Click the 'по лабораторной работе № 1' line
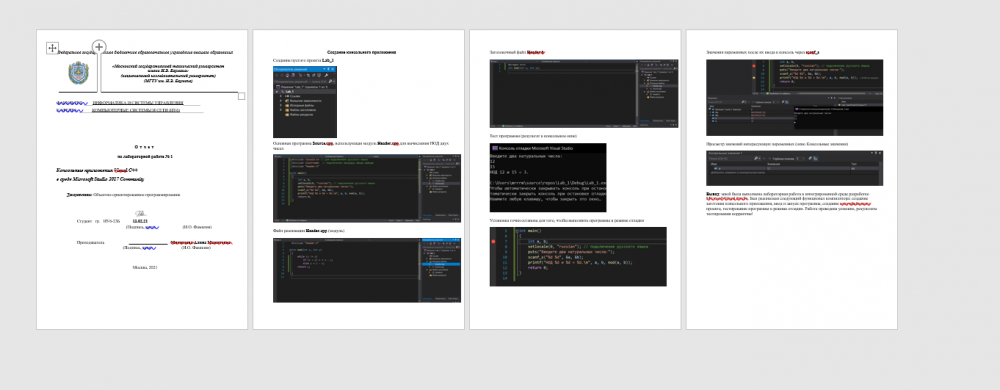Viewport: 1000px width, 390px height. (145, 156)
